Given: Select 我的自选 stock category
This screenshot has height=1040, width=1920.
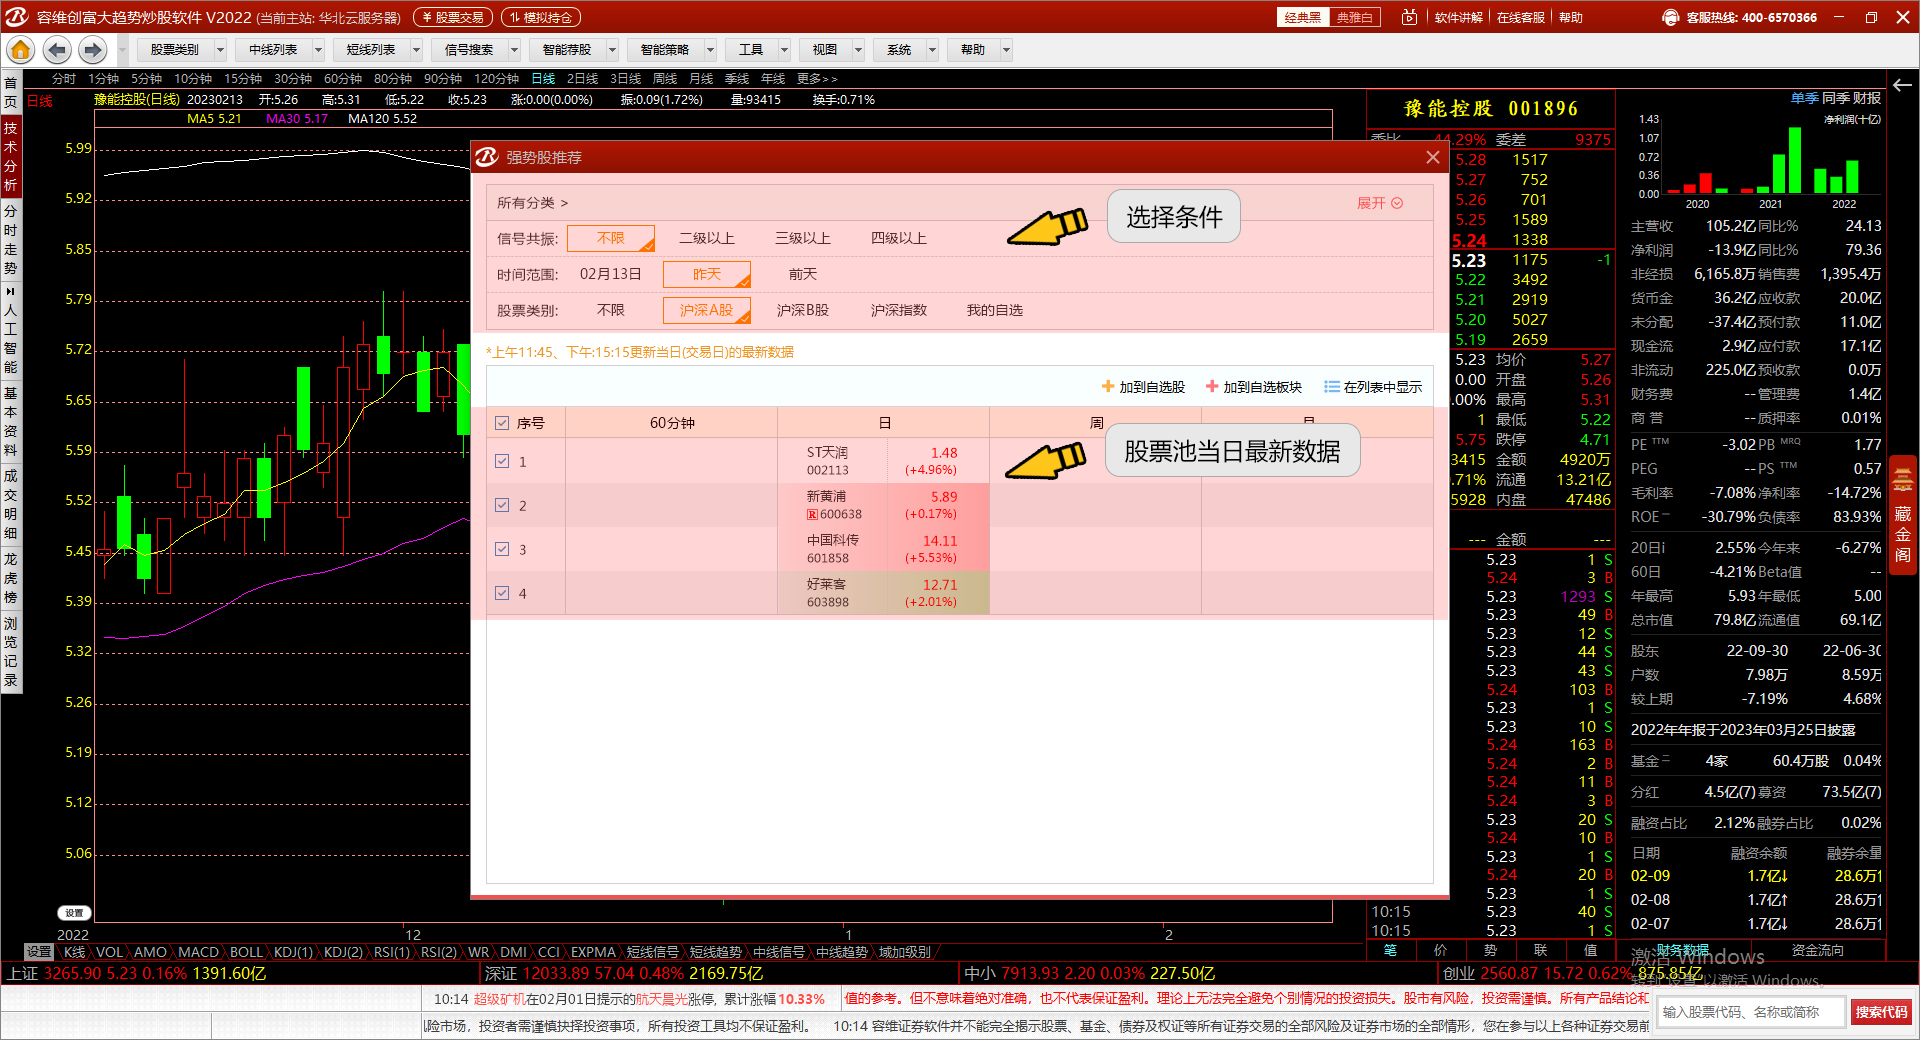Looking at the screenshot, I should point(994,310).
